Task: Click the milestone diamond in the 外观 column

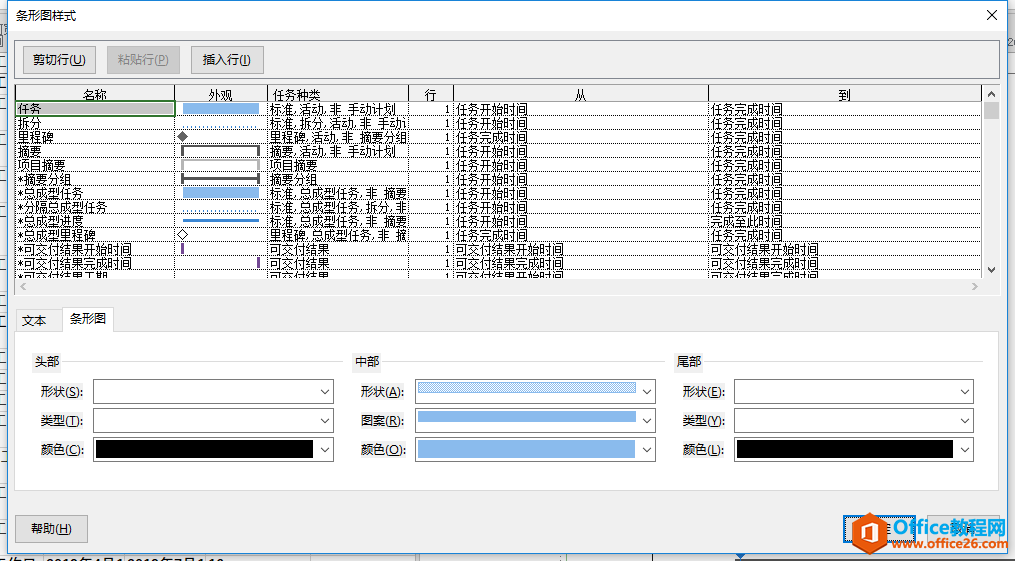Action: (x=182, y=136)
